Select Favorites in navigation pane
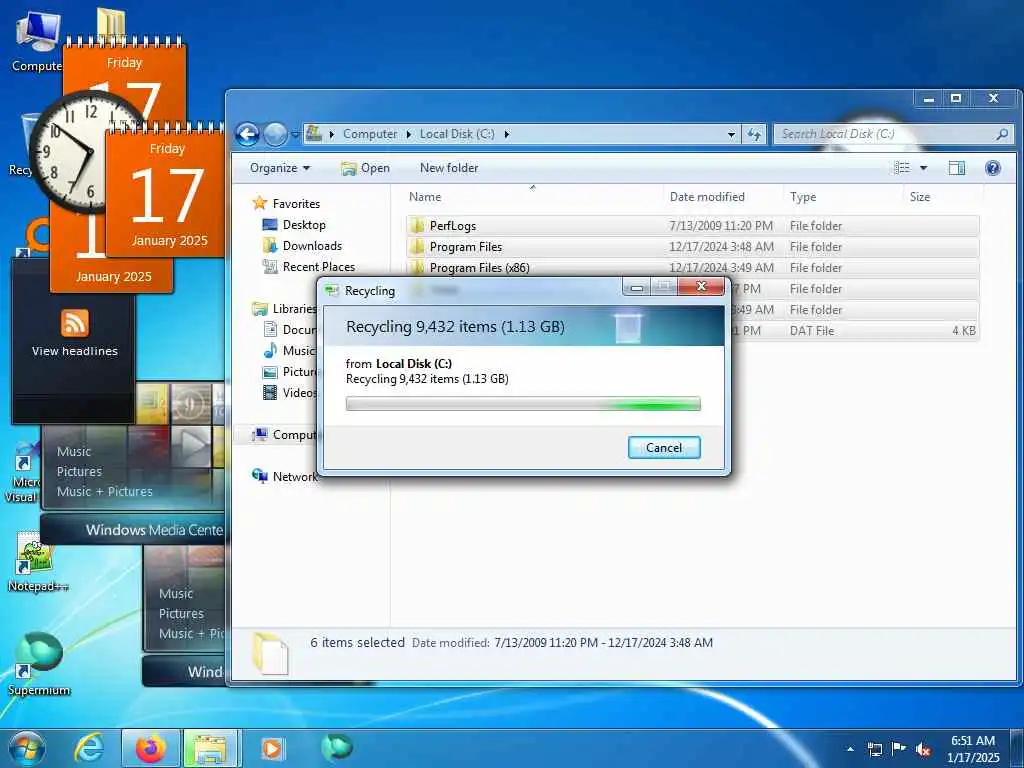The image size is (1024, 768). [287, 204]
